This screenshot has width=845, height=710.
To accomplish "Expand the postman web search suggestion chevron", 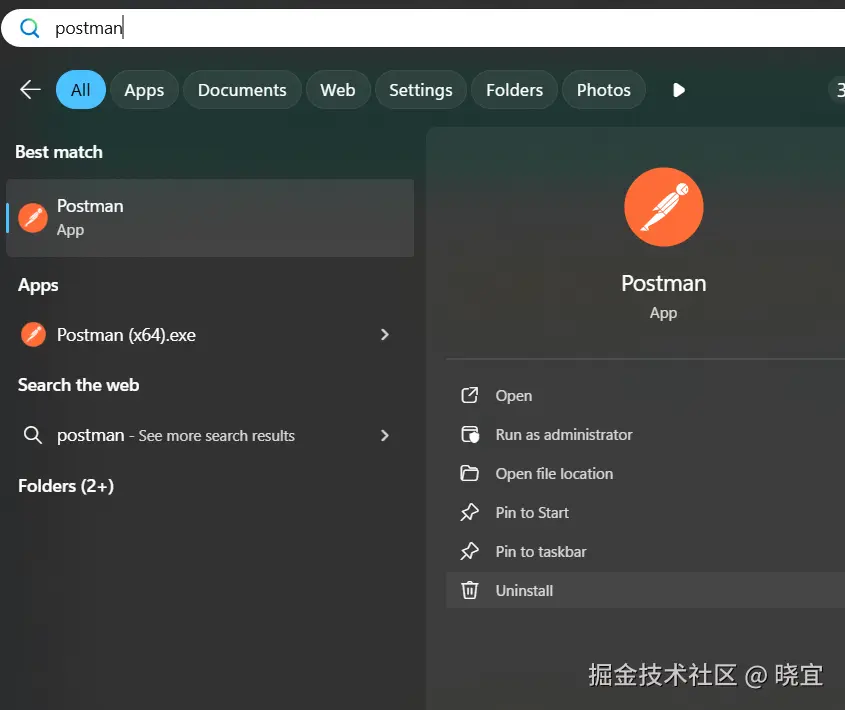I will point(384,435).
